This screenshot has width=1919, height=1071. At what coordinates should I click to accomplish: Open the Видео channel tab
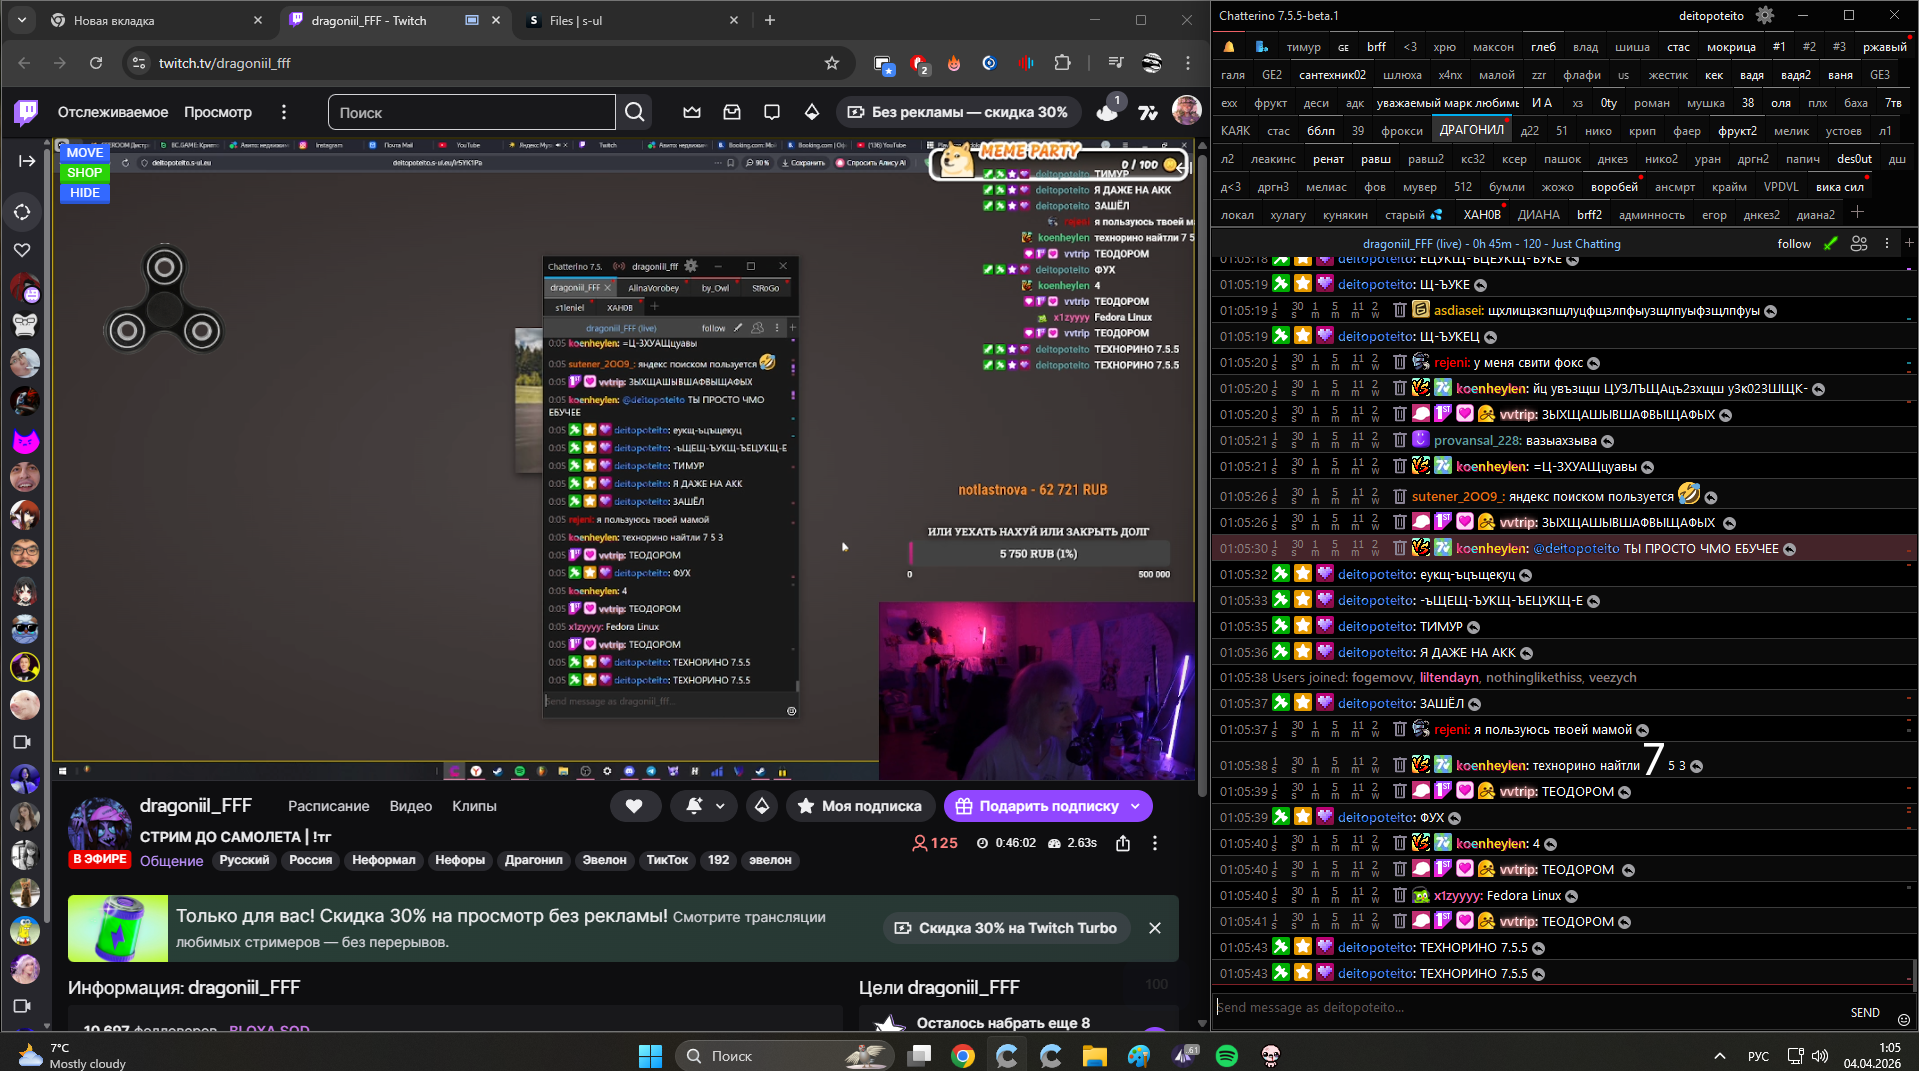point(410,806)
